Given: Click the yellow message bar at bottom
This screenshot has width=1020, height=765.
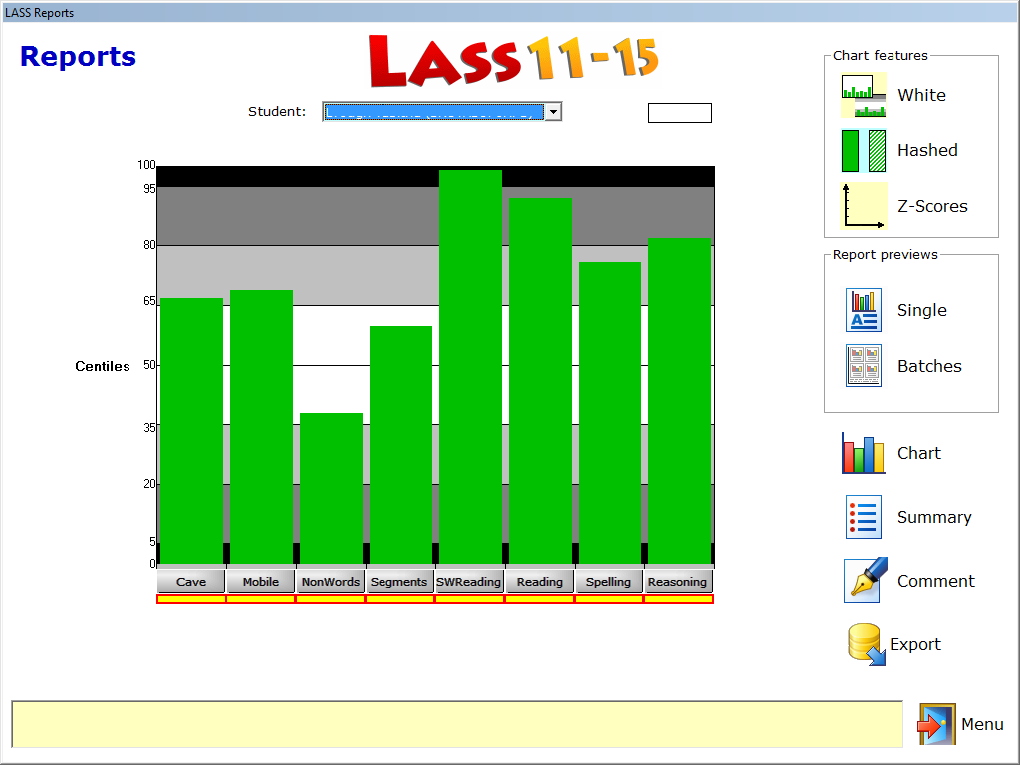Looking at the screenshot, I should (x=457, y=724).
